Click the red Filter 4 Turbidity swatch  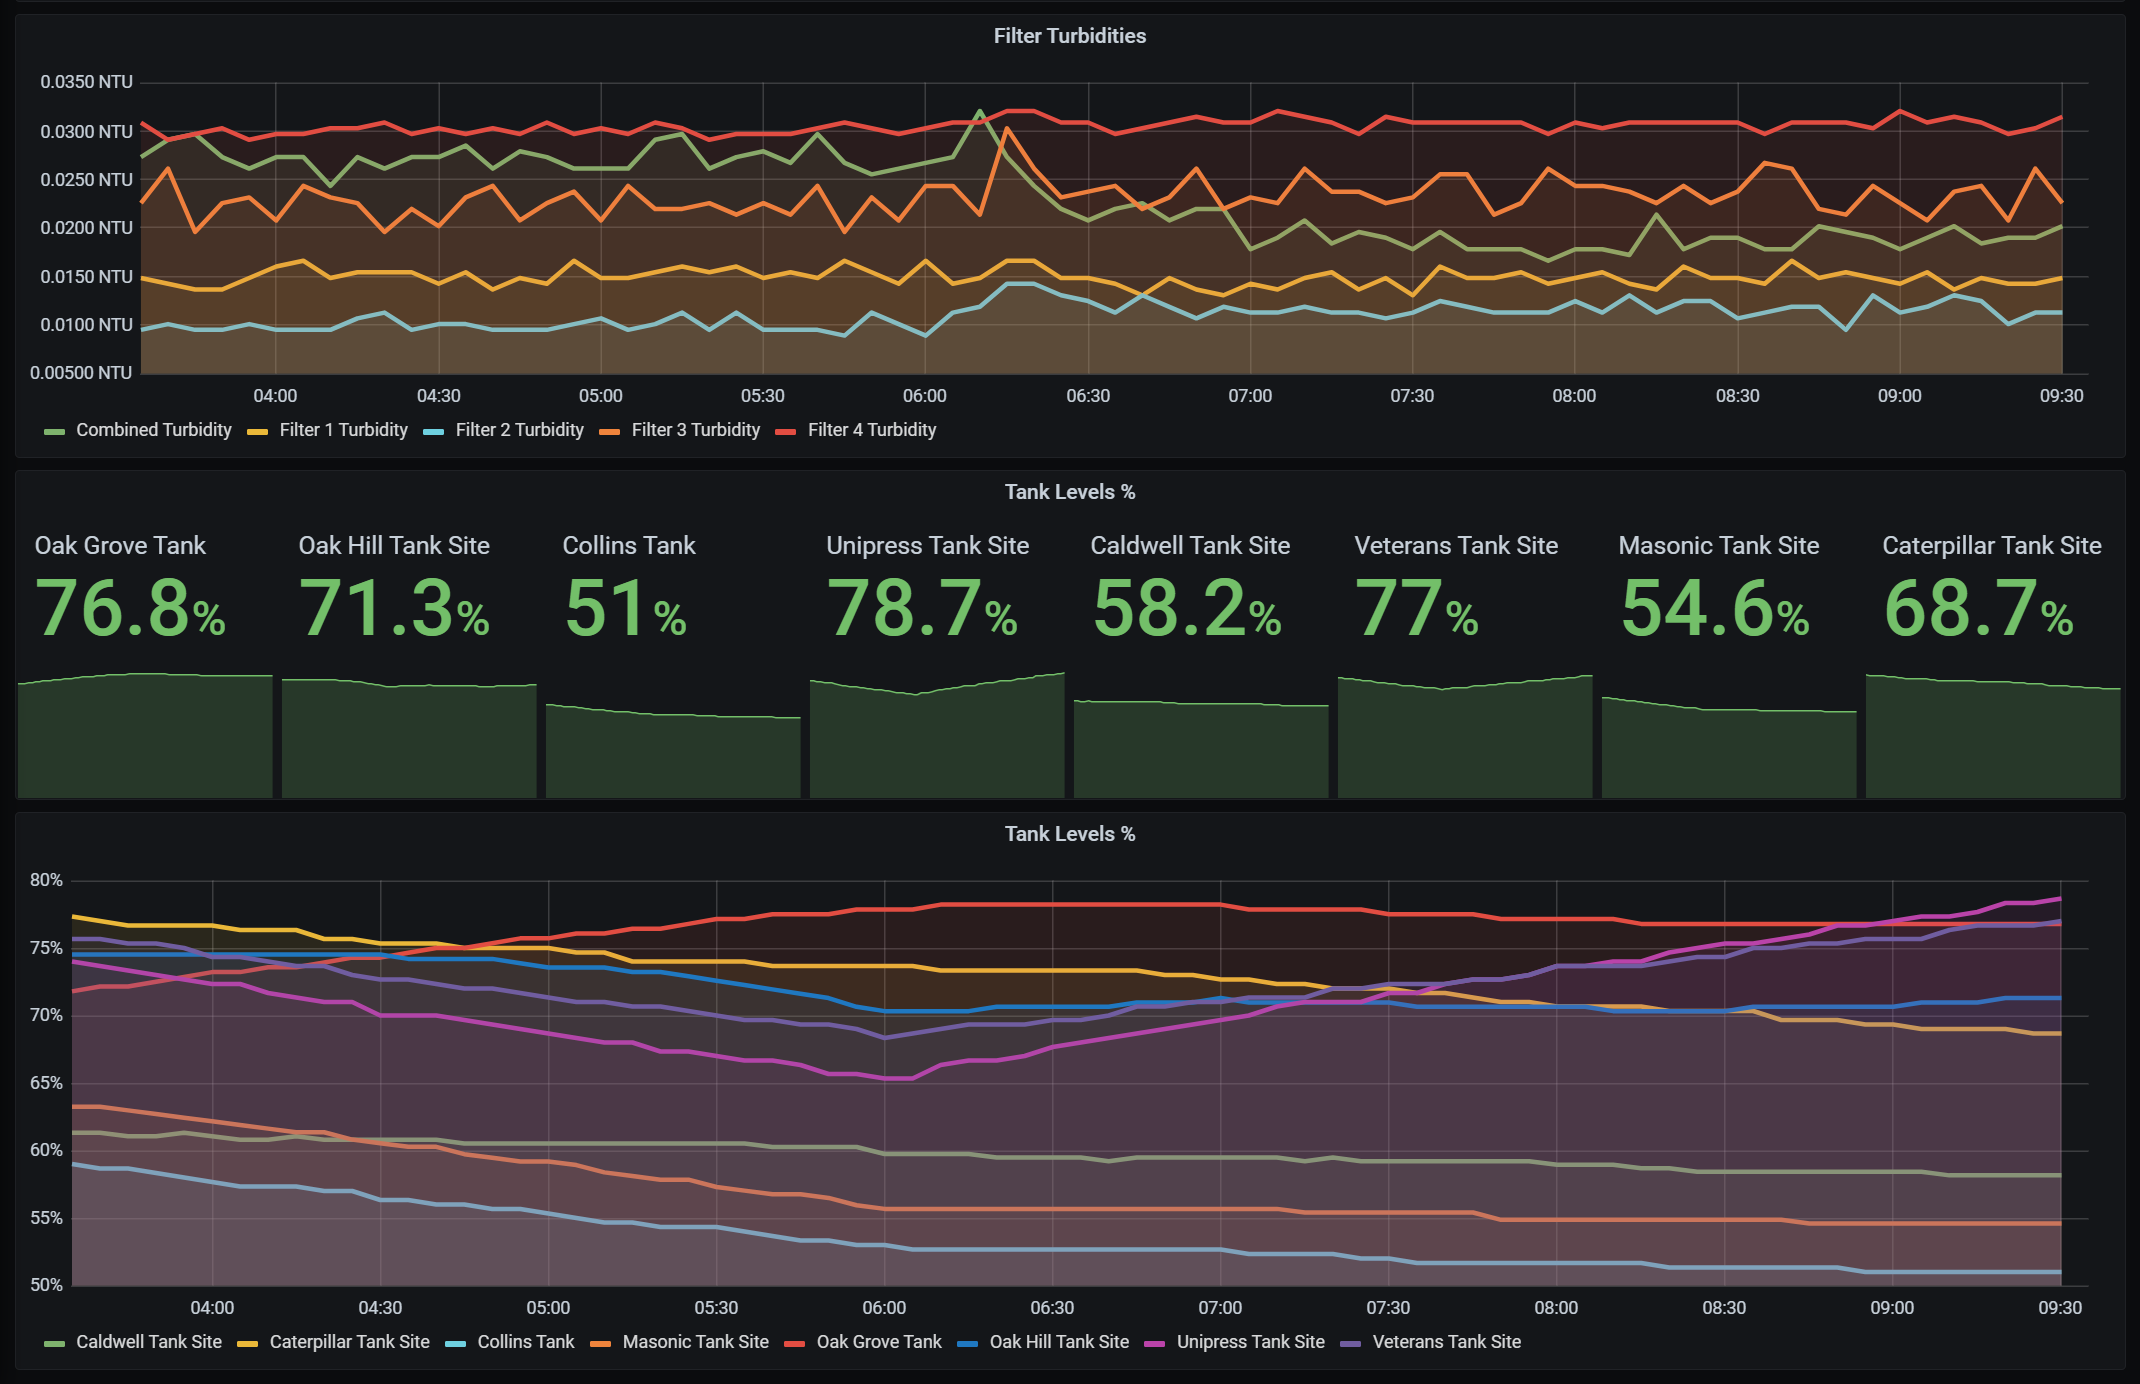(786, 432)
